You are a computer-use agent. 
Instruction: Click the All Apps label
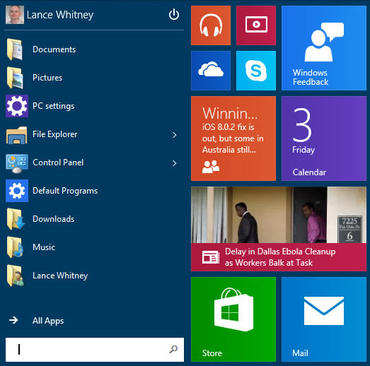(x=48, y=321)
